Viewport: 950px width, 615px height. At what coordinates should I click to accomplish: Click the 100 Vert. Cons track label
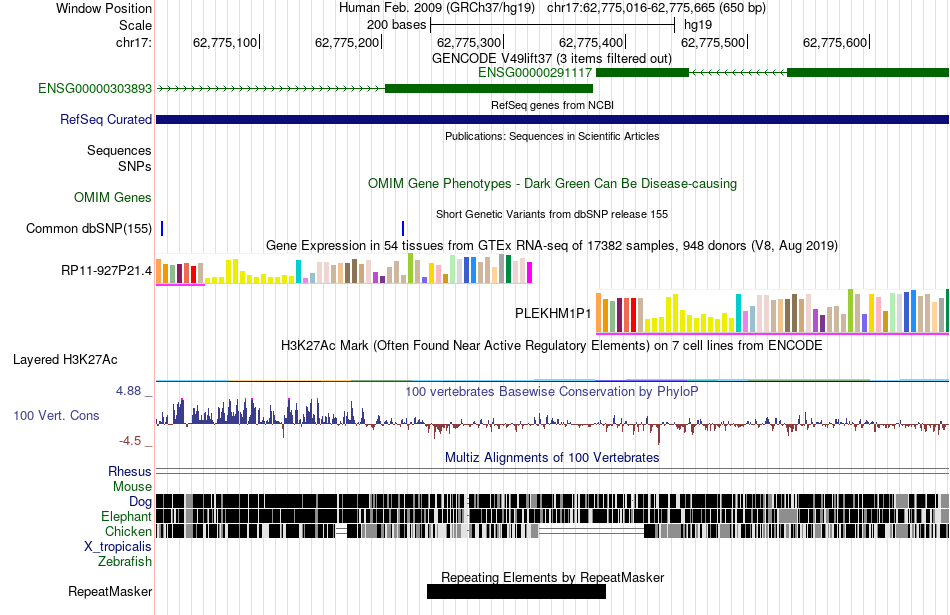coord(56,416)
